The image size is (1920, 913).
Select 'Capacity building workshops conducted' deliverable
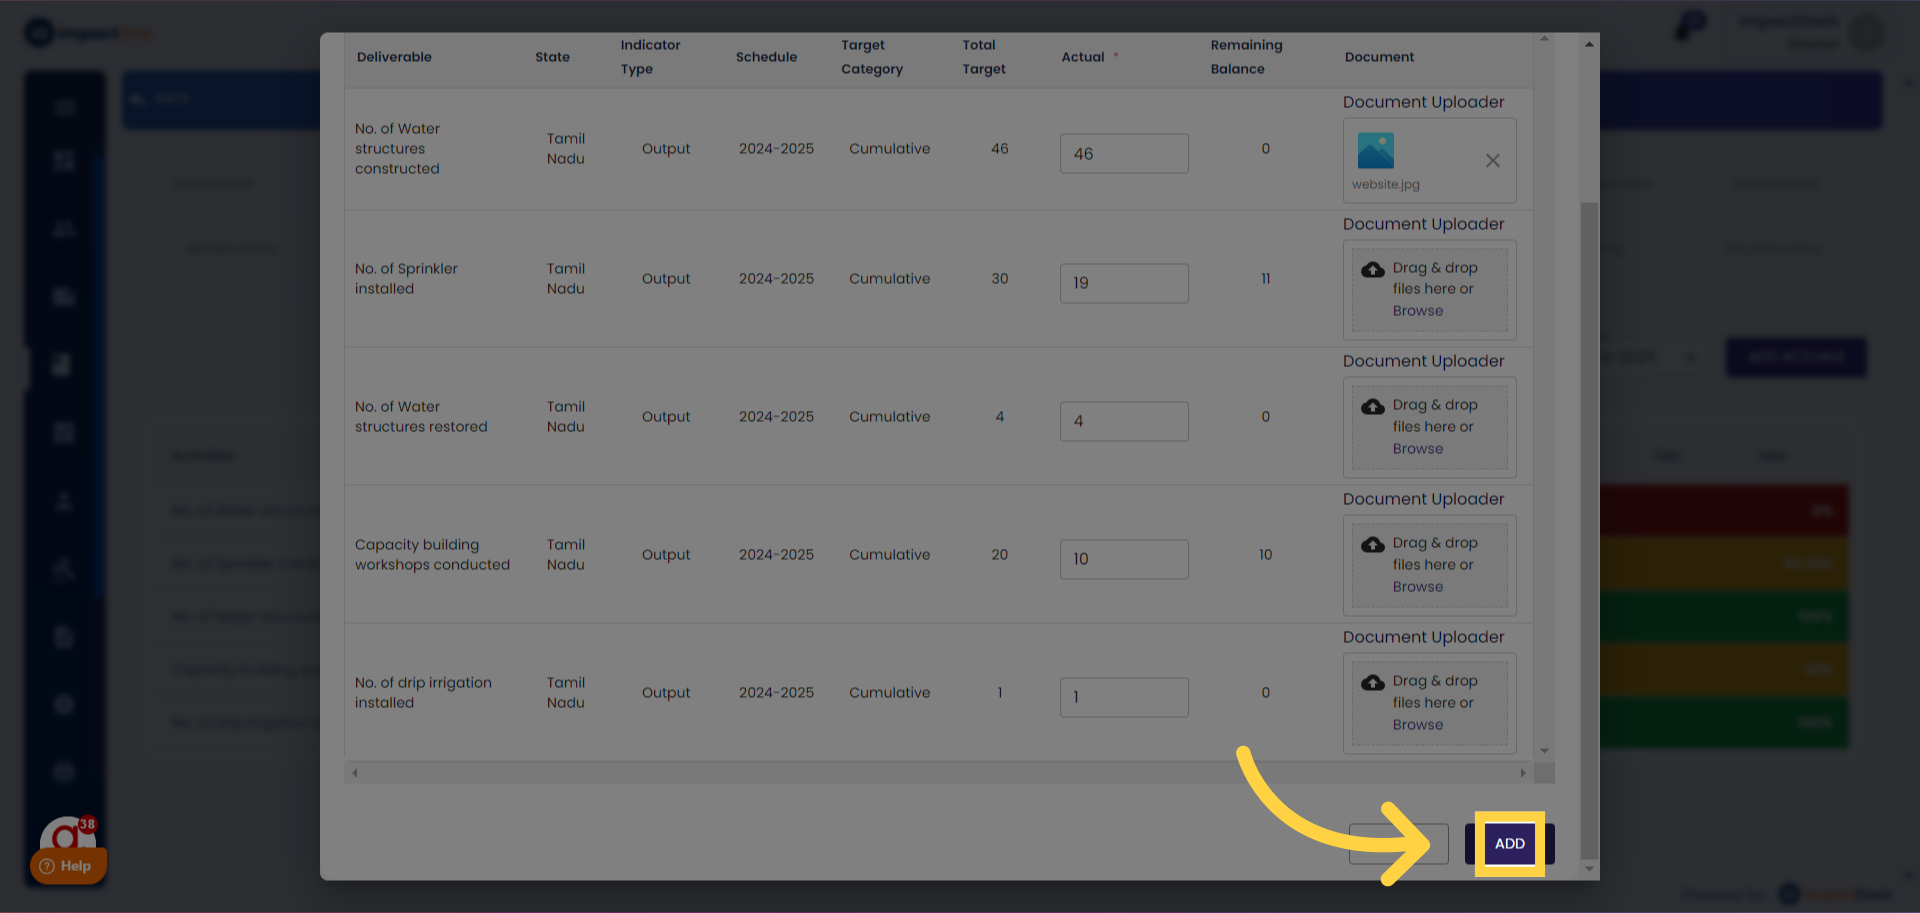tap(432, 555)
